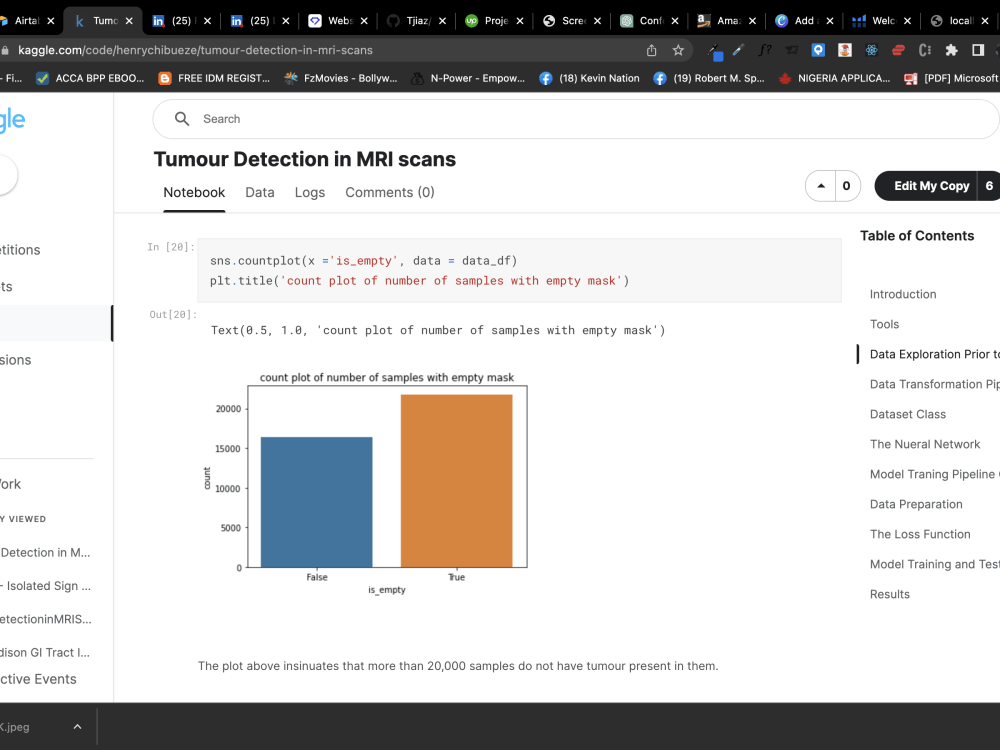
Task: Jump to Dataset Class section
Action: (x=908, y=414)
